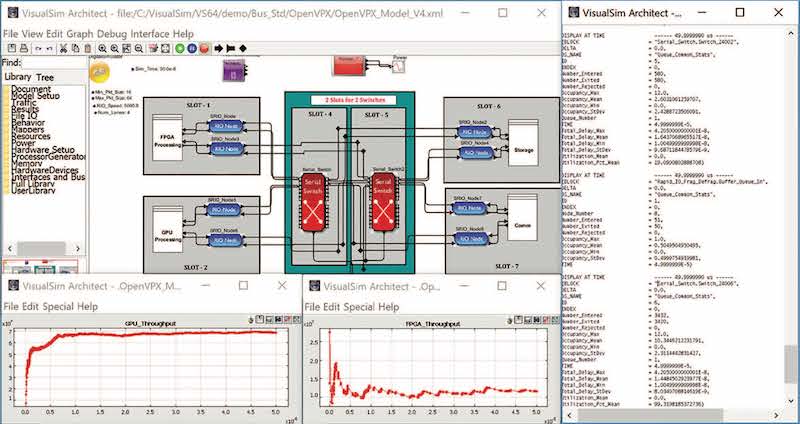Open the Interface menu
The image size is (800, 424).
click(150, 34)
